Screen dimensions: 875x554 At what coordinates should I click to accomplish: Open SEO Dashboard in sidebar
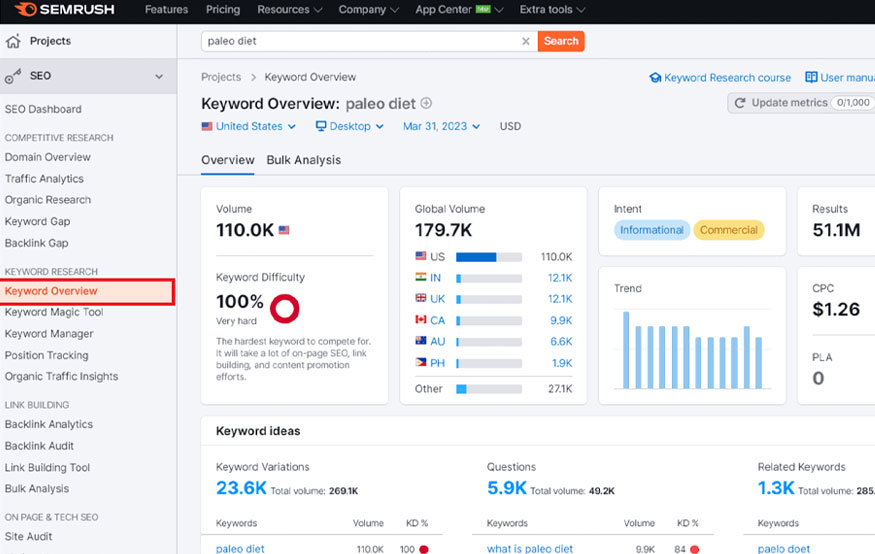(43, 109)
